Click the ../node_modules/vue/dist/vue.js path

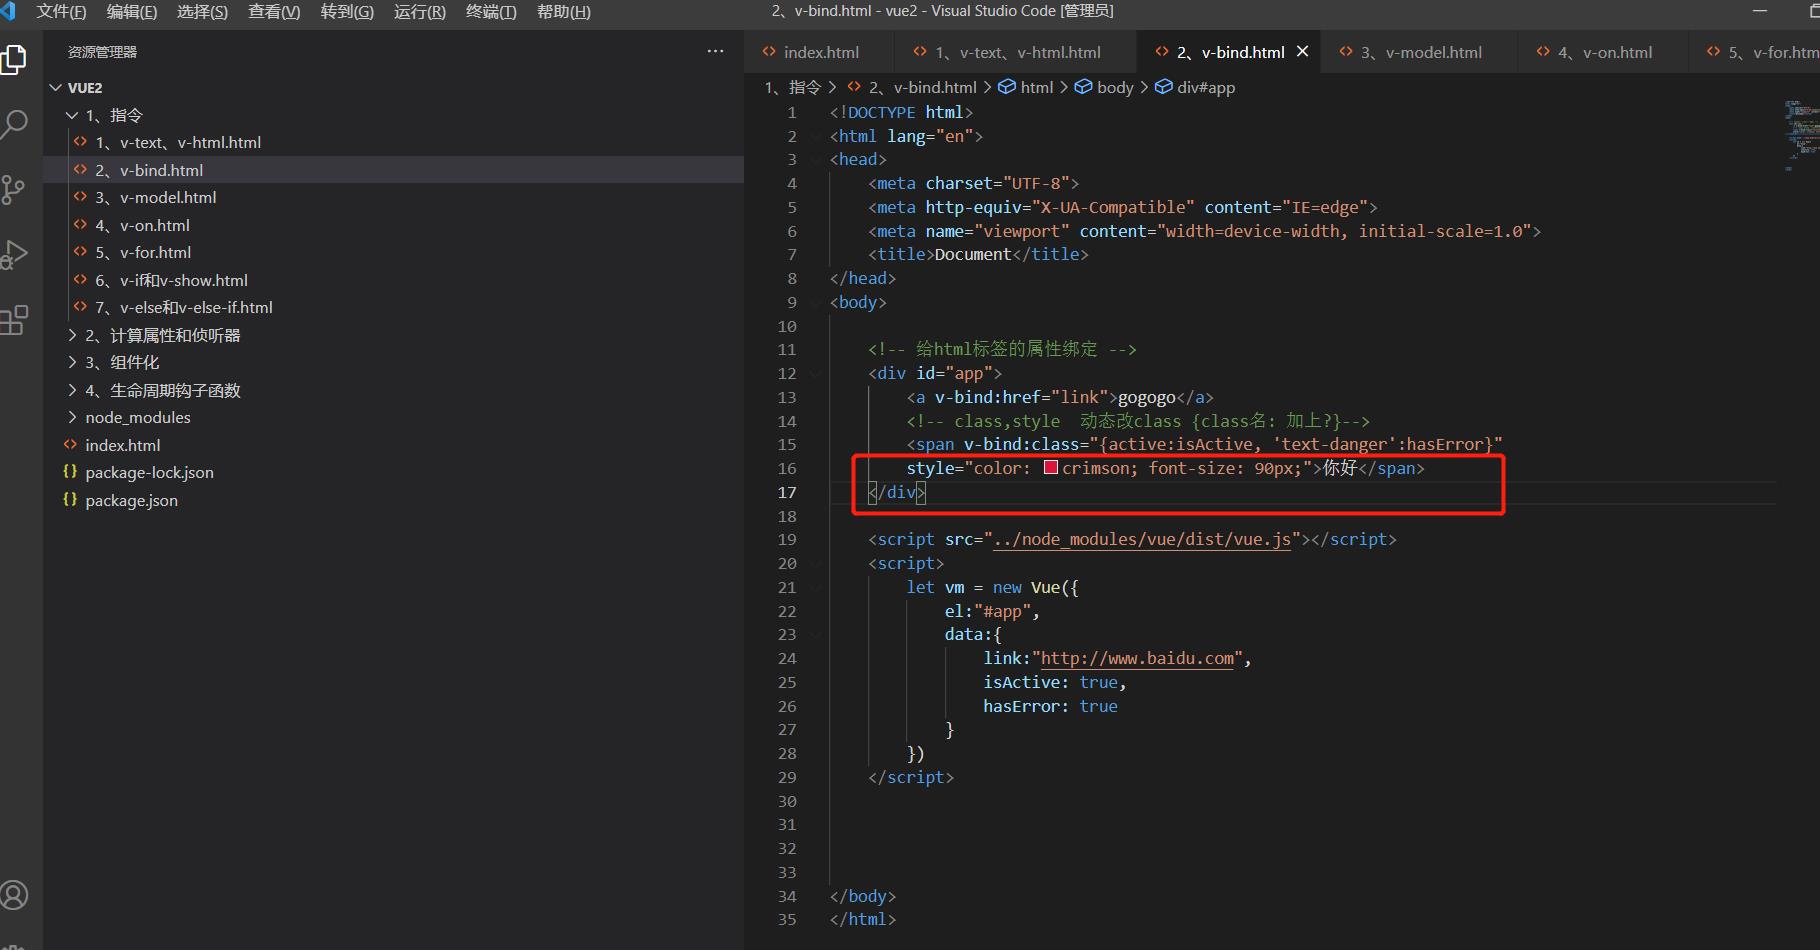1141,539
